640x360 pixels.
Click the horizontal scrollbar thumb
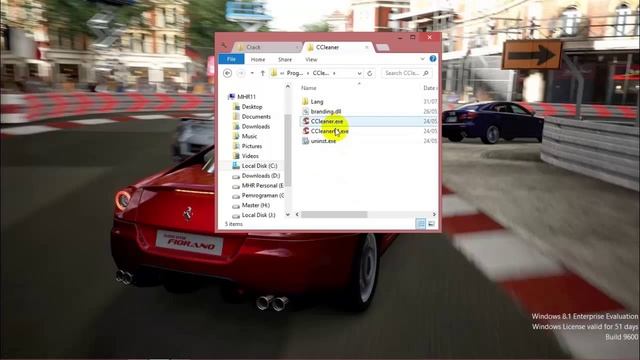click(x=334, y=214)
